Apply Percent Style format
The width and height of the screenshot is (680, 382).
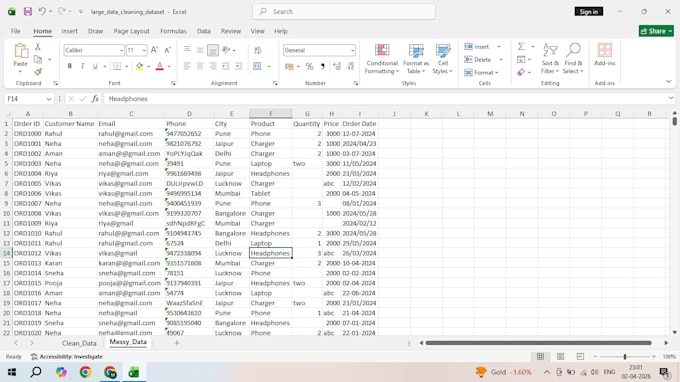coord(309,66)
